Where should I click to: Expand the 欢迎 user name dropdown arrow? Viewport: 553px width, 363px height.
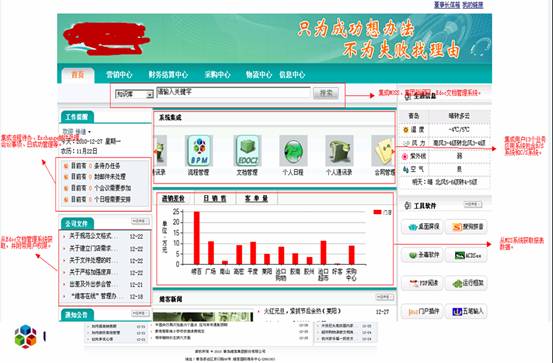89,132
